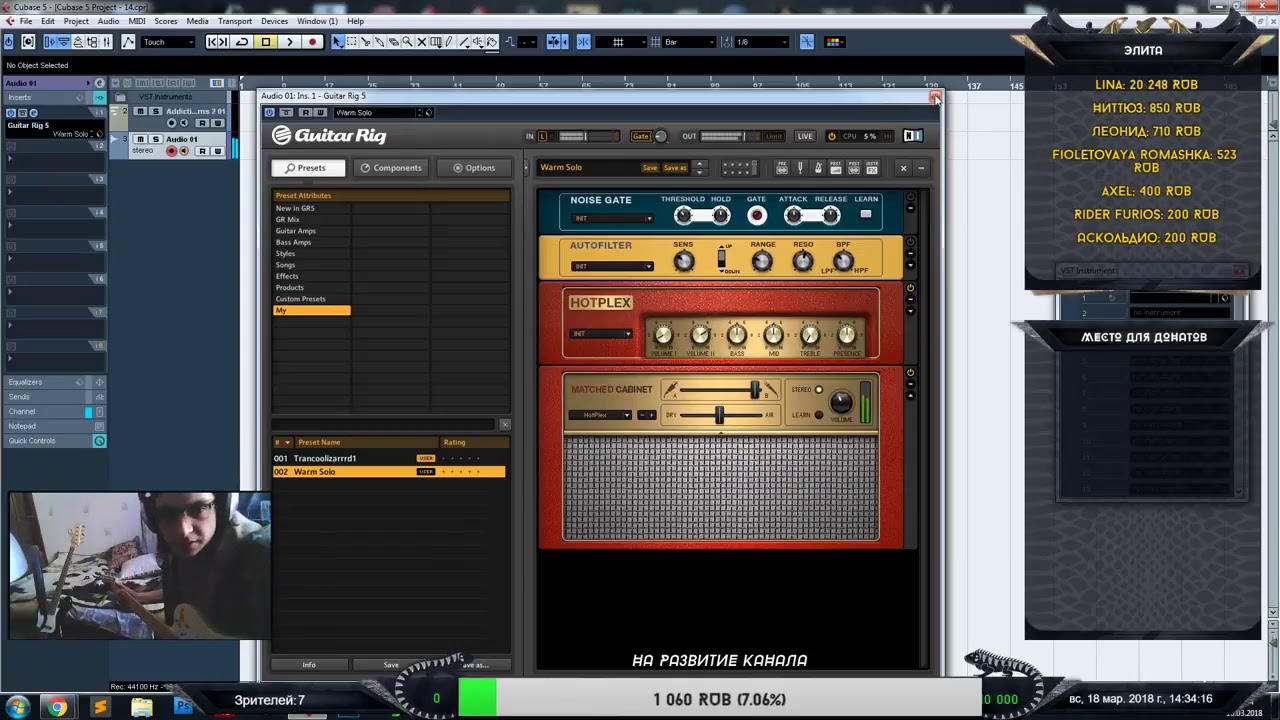
Task: Toggle the Cycle loop button
Action: pos(242,42)
